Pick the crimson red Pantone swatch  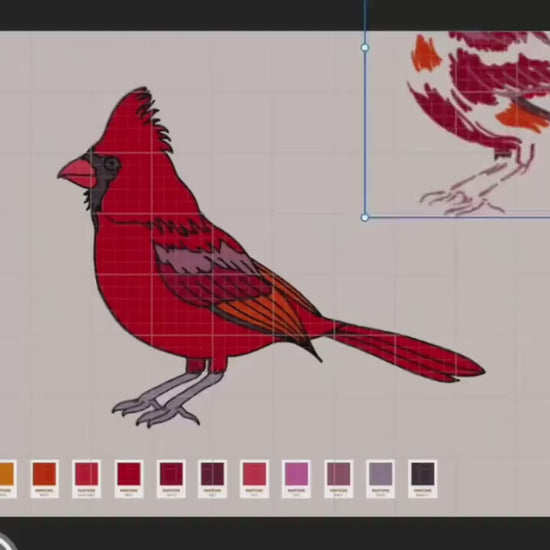(x=87, y=479)
